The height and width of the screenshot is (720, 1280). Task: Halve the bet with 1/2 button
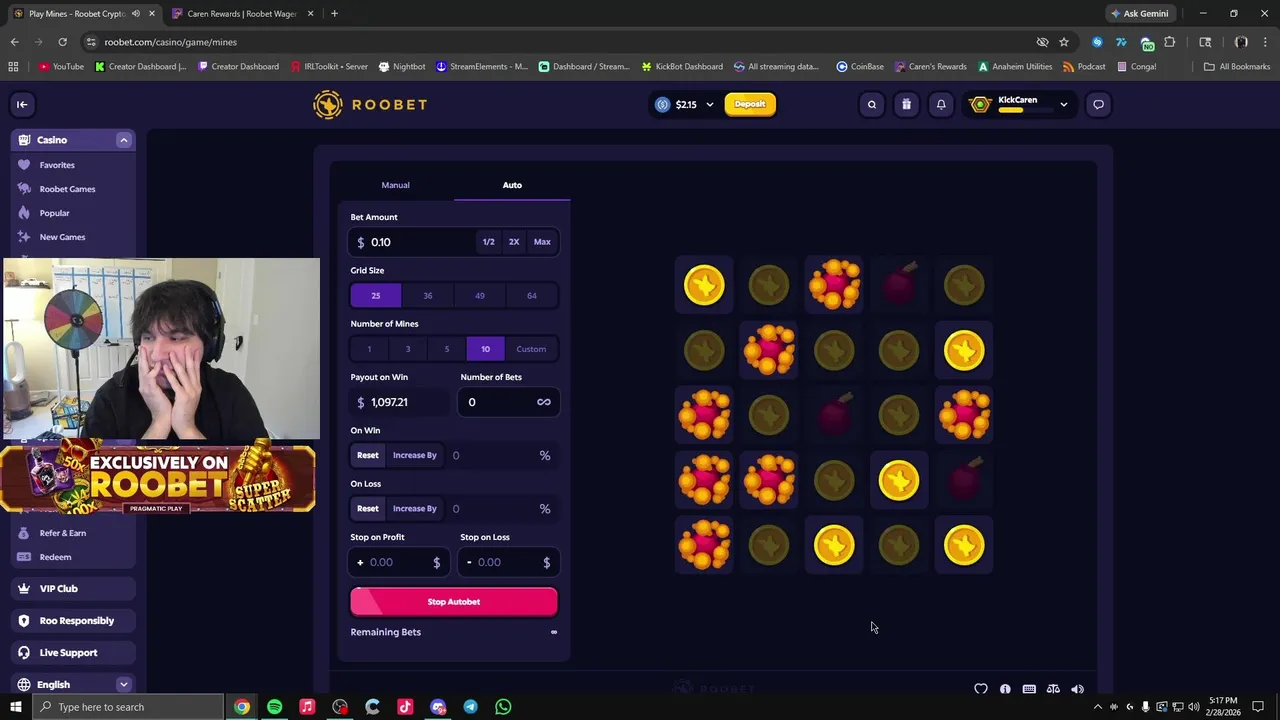[x=488, y=242]
